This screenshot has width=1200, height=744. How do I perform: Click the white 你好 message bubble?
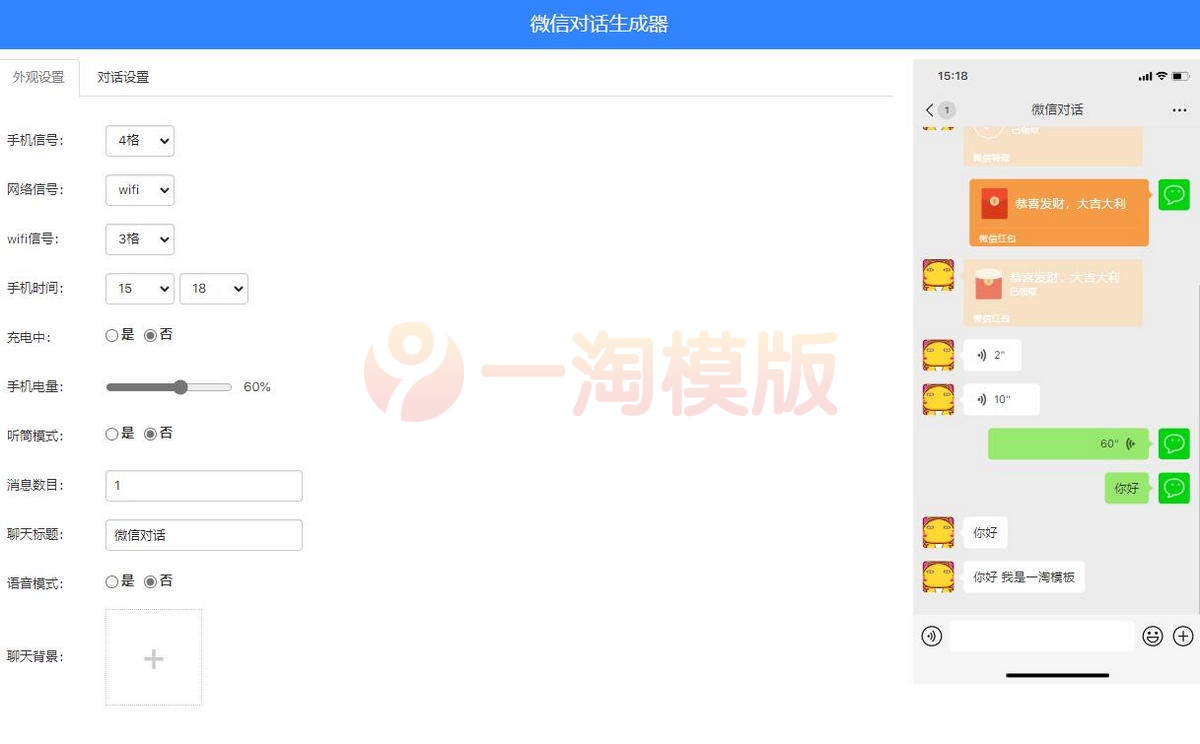click(x=985, y=533)
